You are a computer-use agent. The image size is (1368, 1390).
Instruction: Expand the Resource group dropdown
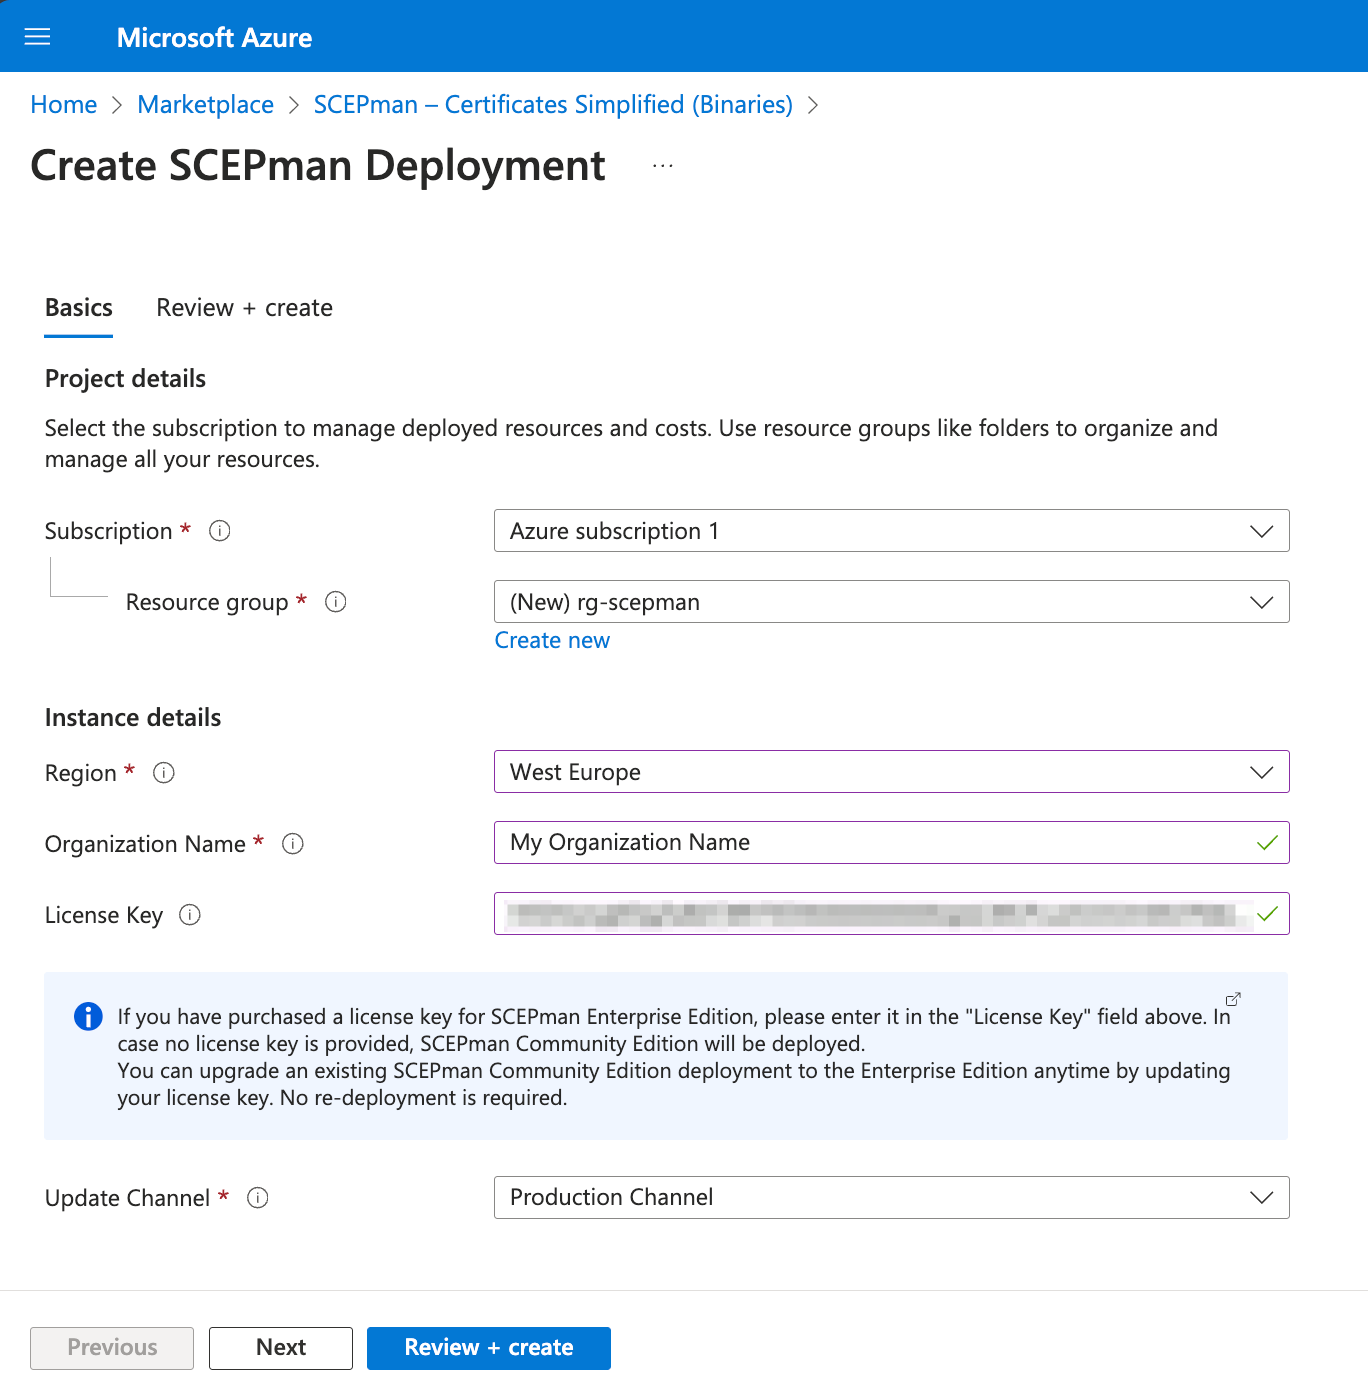tap(890, 602)
